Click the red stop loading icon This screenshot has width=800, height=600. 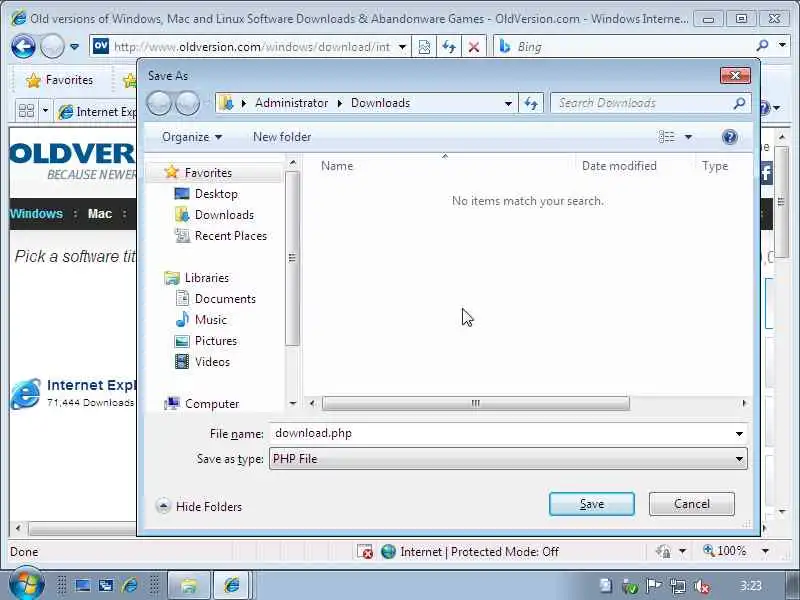coord(473,47)
